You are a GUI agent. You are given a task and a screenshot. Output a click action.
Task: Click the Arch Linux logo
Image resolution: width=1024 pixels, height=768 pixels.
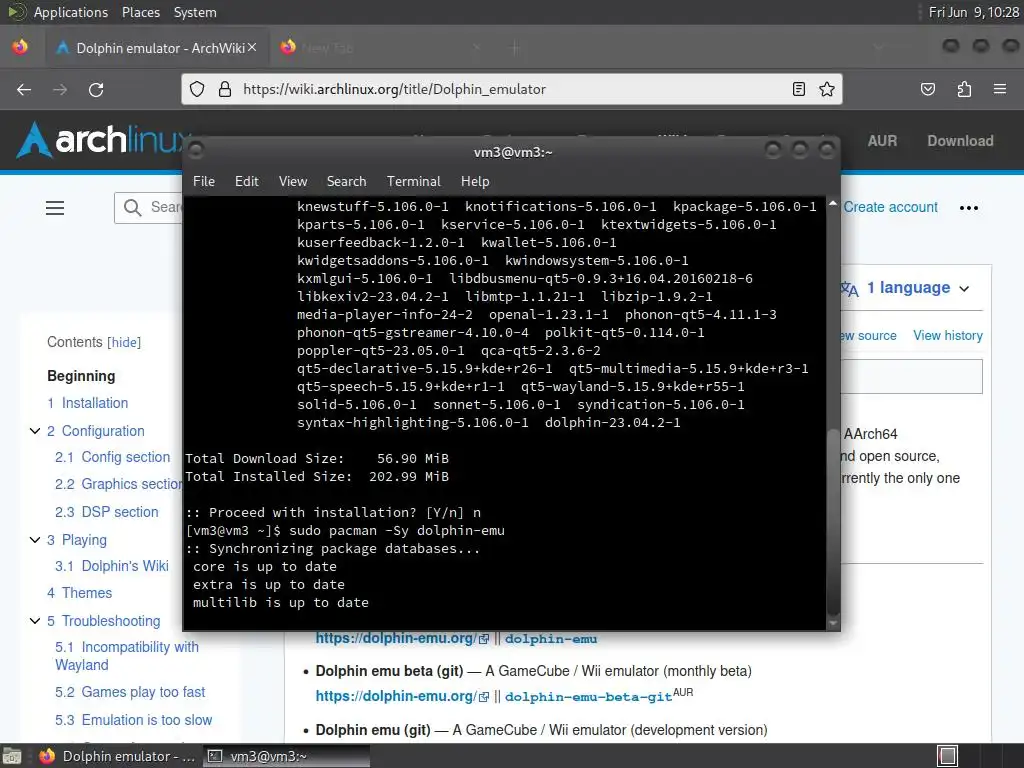click(101, 140)
